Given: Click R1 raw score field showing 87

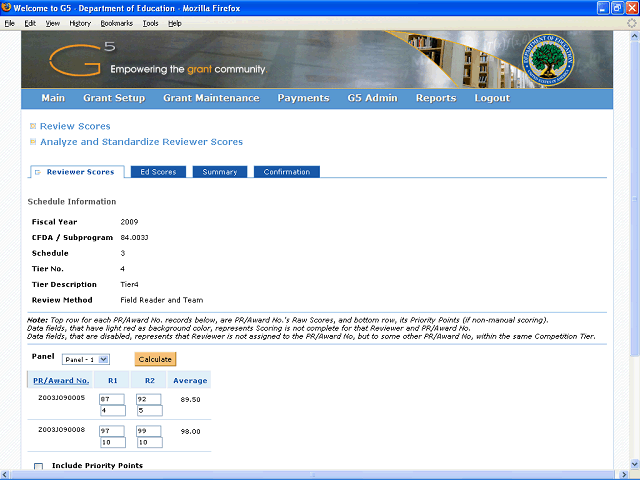Looking at the screenshot, I should click(112, 399).
